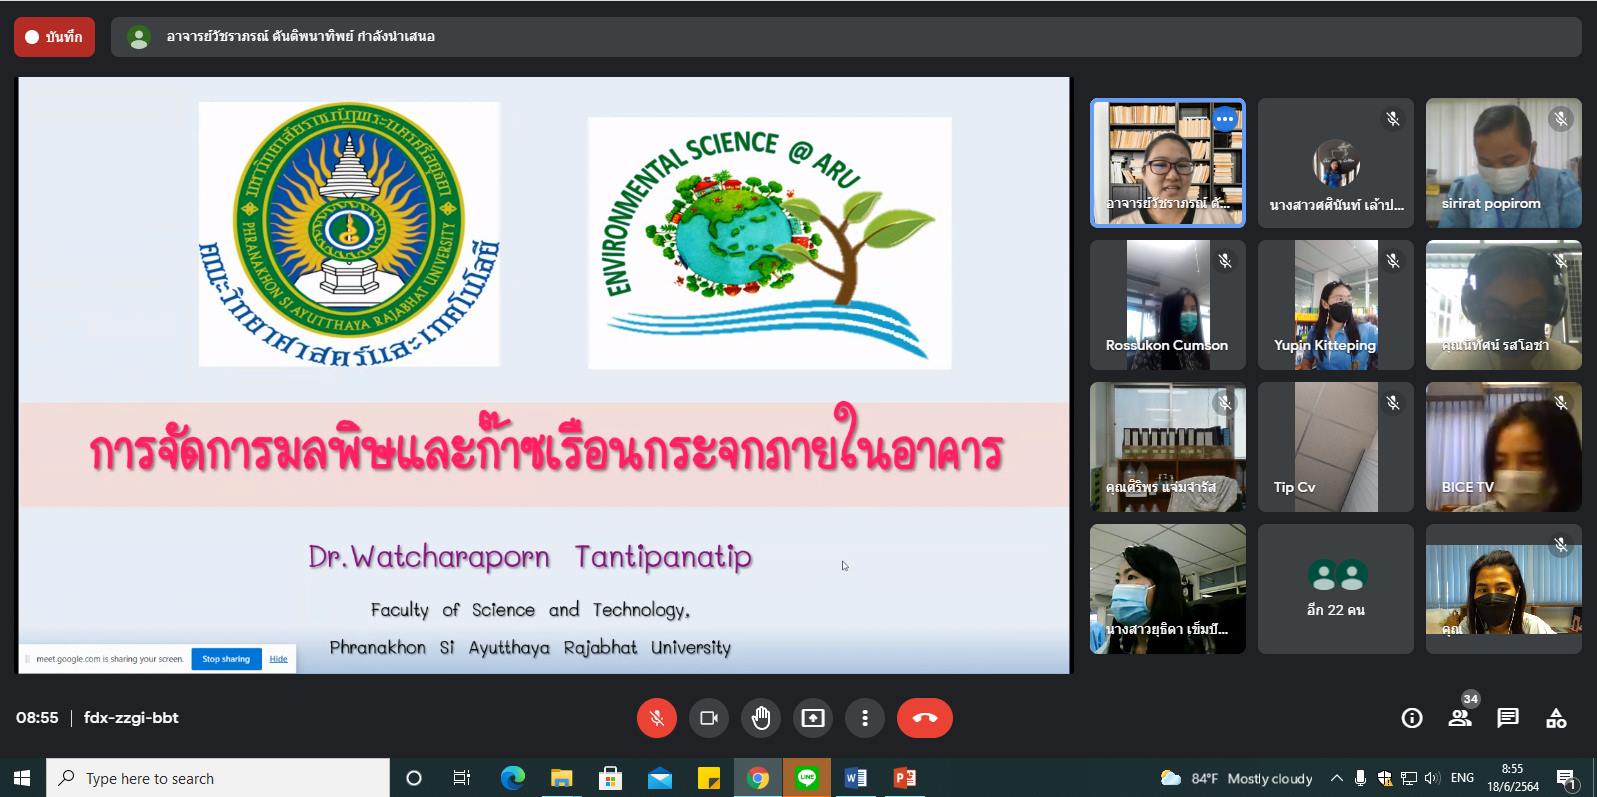Click the Dr. Watcharaporn Tantipanatip slide text

[x=530, y=557]
